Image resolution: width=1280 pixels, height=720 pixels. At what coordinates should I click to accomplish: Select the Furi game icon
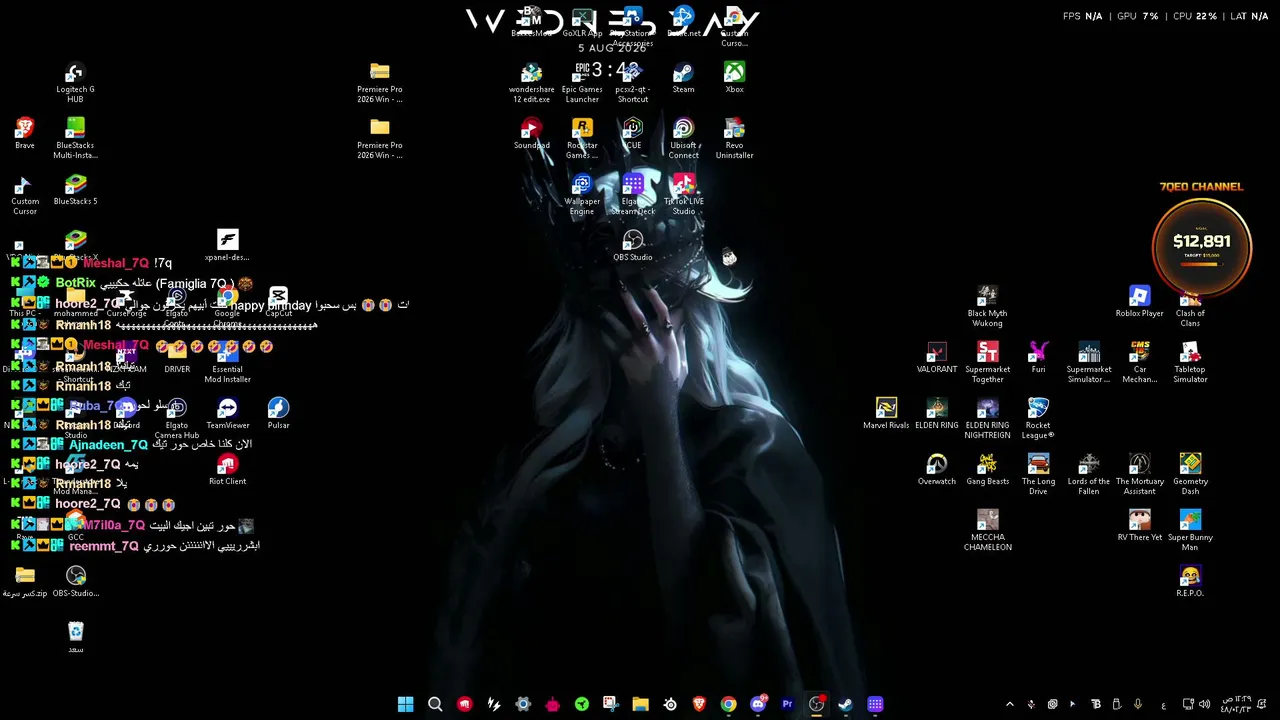[x=1039, y=357]
